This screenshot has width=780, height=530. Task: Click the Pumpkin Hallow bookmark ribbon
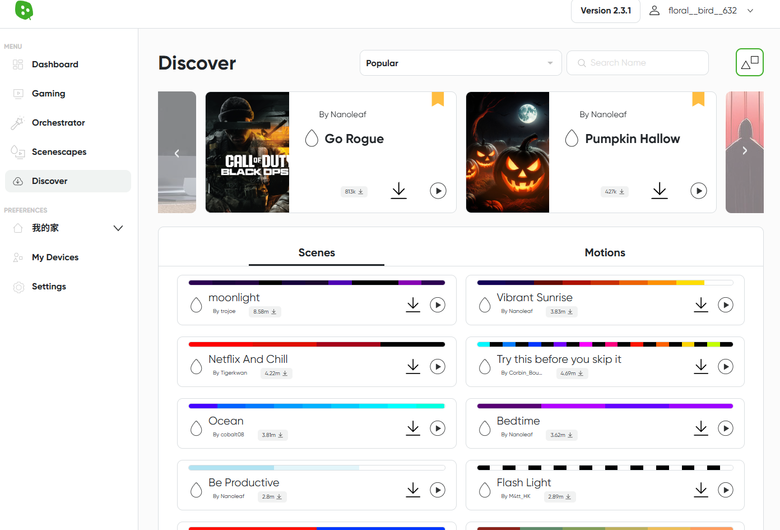[x=698, y=99]
